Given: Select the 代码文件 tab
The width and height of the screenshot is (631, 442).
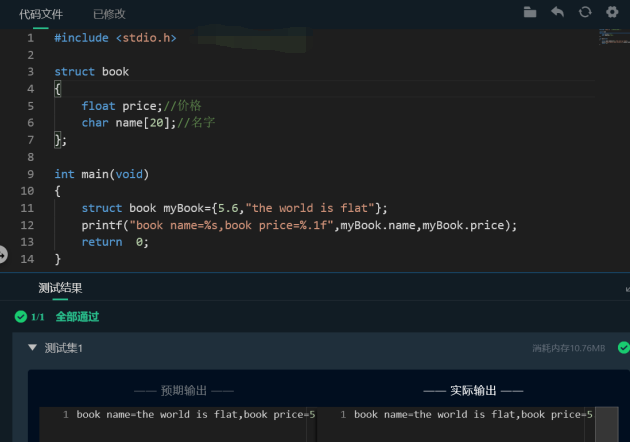Looking at the screenshot, I should point(41,14).
